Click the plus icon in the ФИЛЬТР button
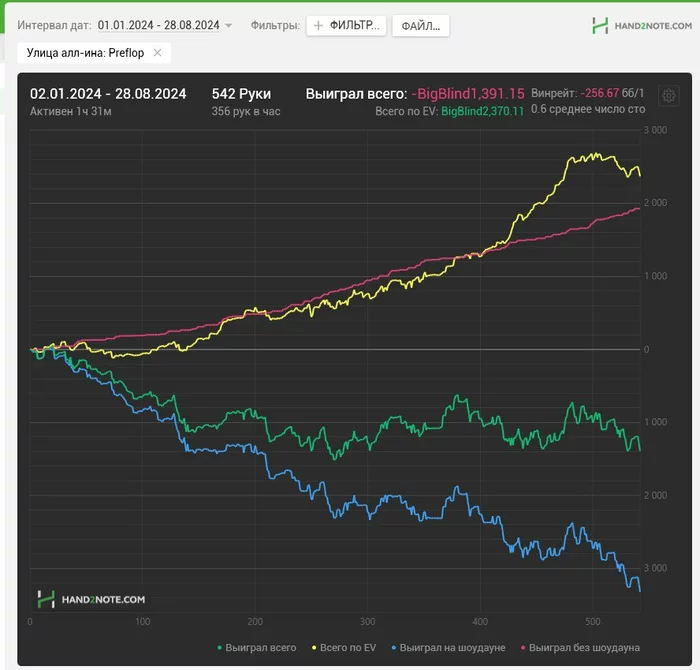 318,25
